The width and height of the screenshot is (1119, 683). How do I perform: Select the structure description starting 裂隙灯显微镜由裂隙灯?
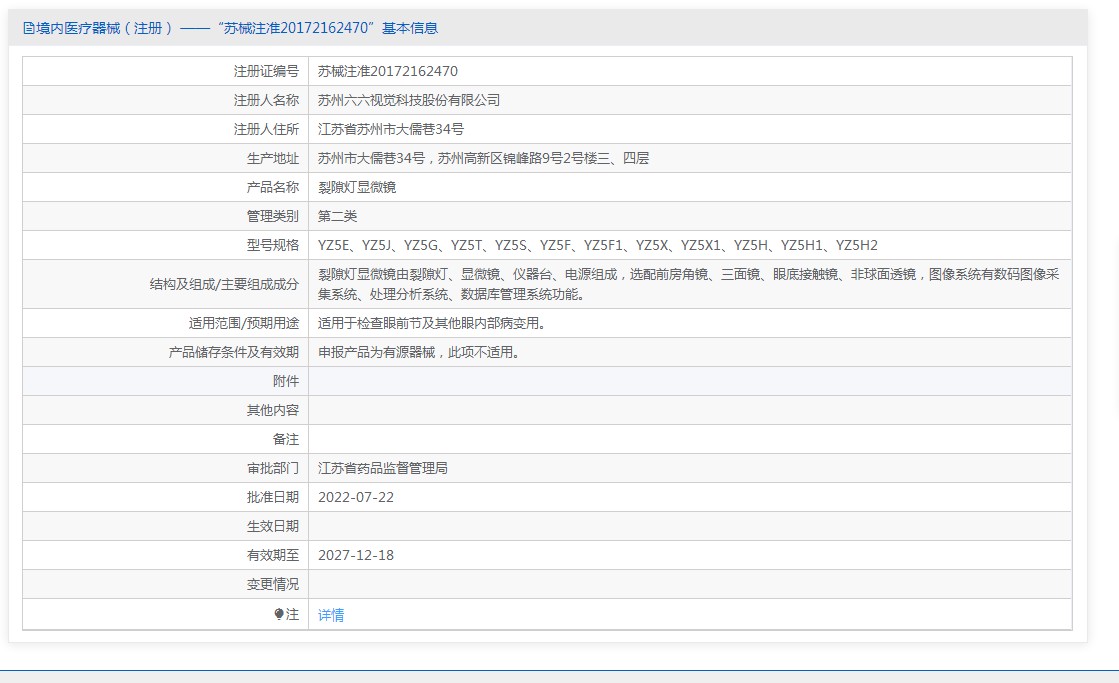click(689, 284)
